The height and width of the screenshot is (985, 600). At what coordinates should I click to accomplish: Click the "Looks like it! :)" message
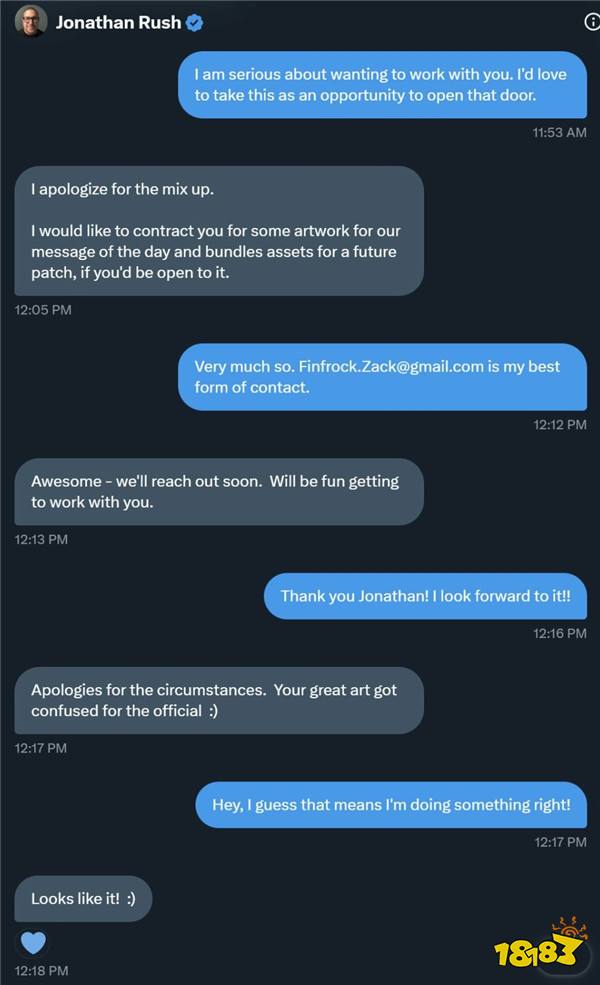(83, 898)
